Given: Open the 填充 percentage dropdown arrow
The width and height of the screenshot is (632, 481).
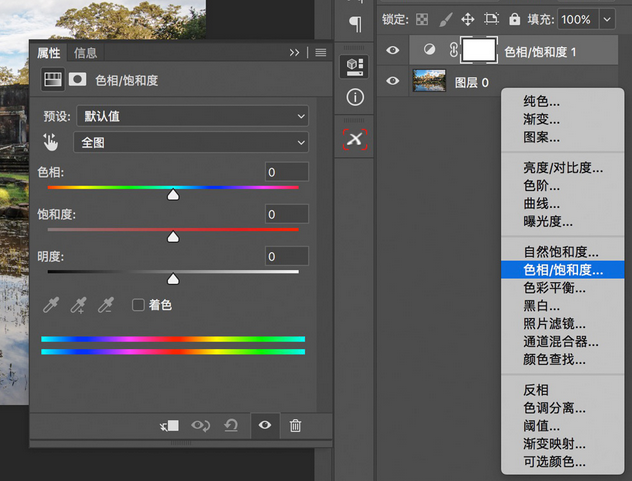Looking at the screenshot, I should (x=607, y=19).
